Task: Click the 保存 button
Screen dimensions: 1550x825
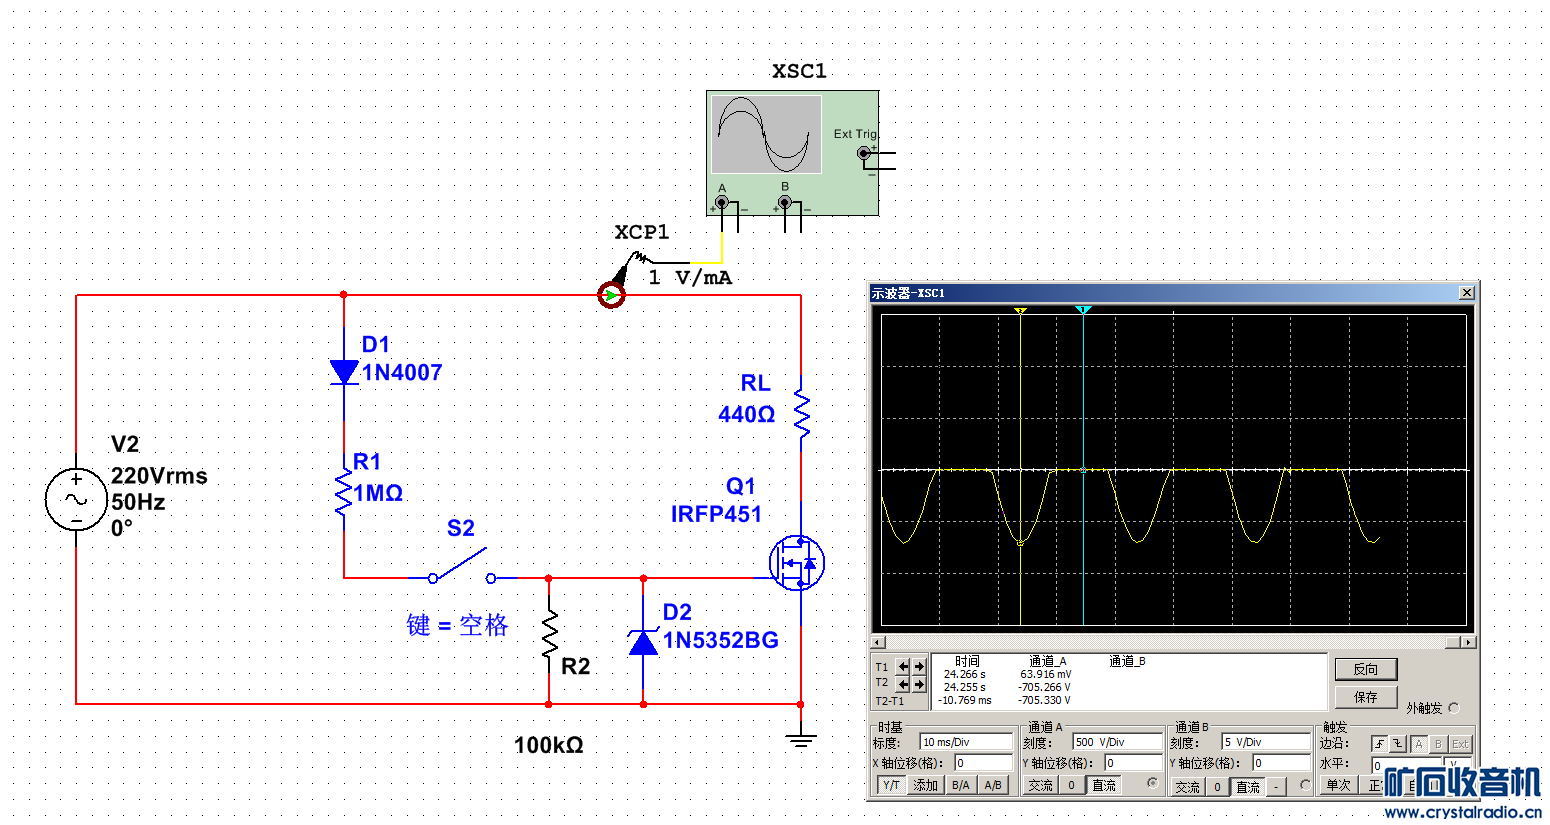Action: tap(1366, 697)
